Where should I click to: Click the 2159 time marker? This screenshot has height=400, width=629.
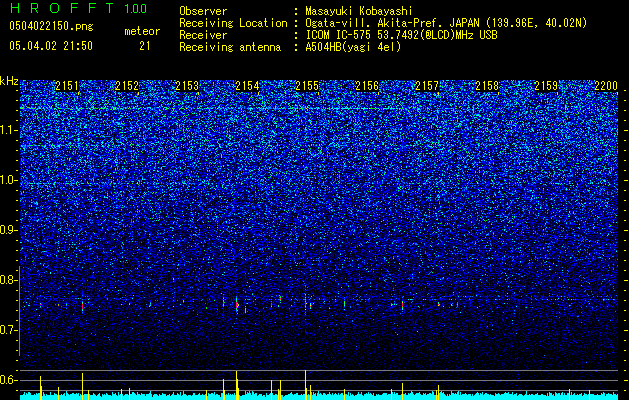point(546,85)
